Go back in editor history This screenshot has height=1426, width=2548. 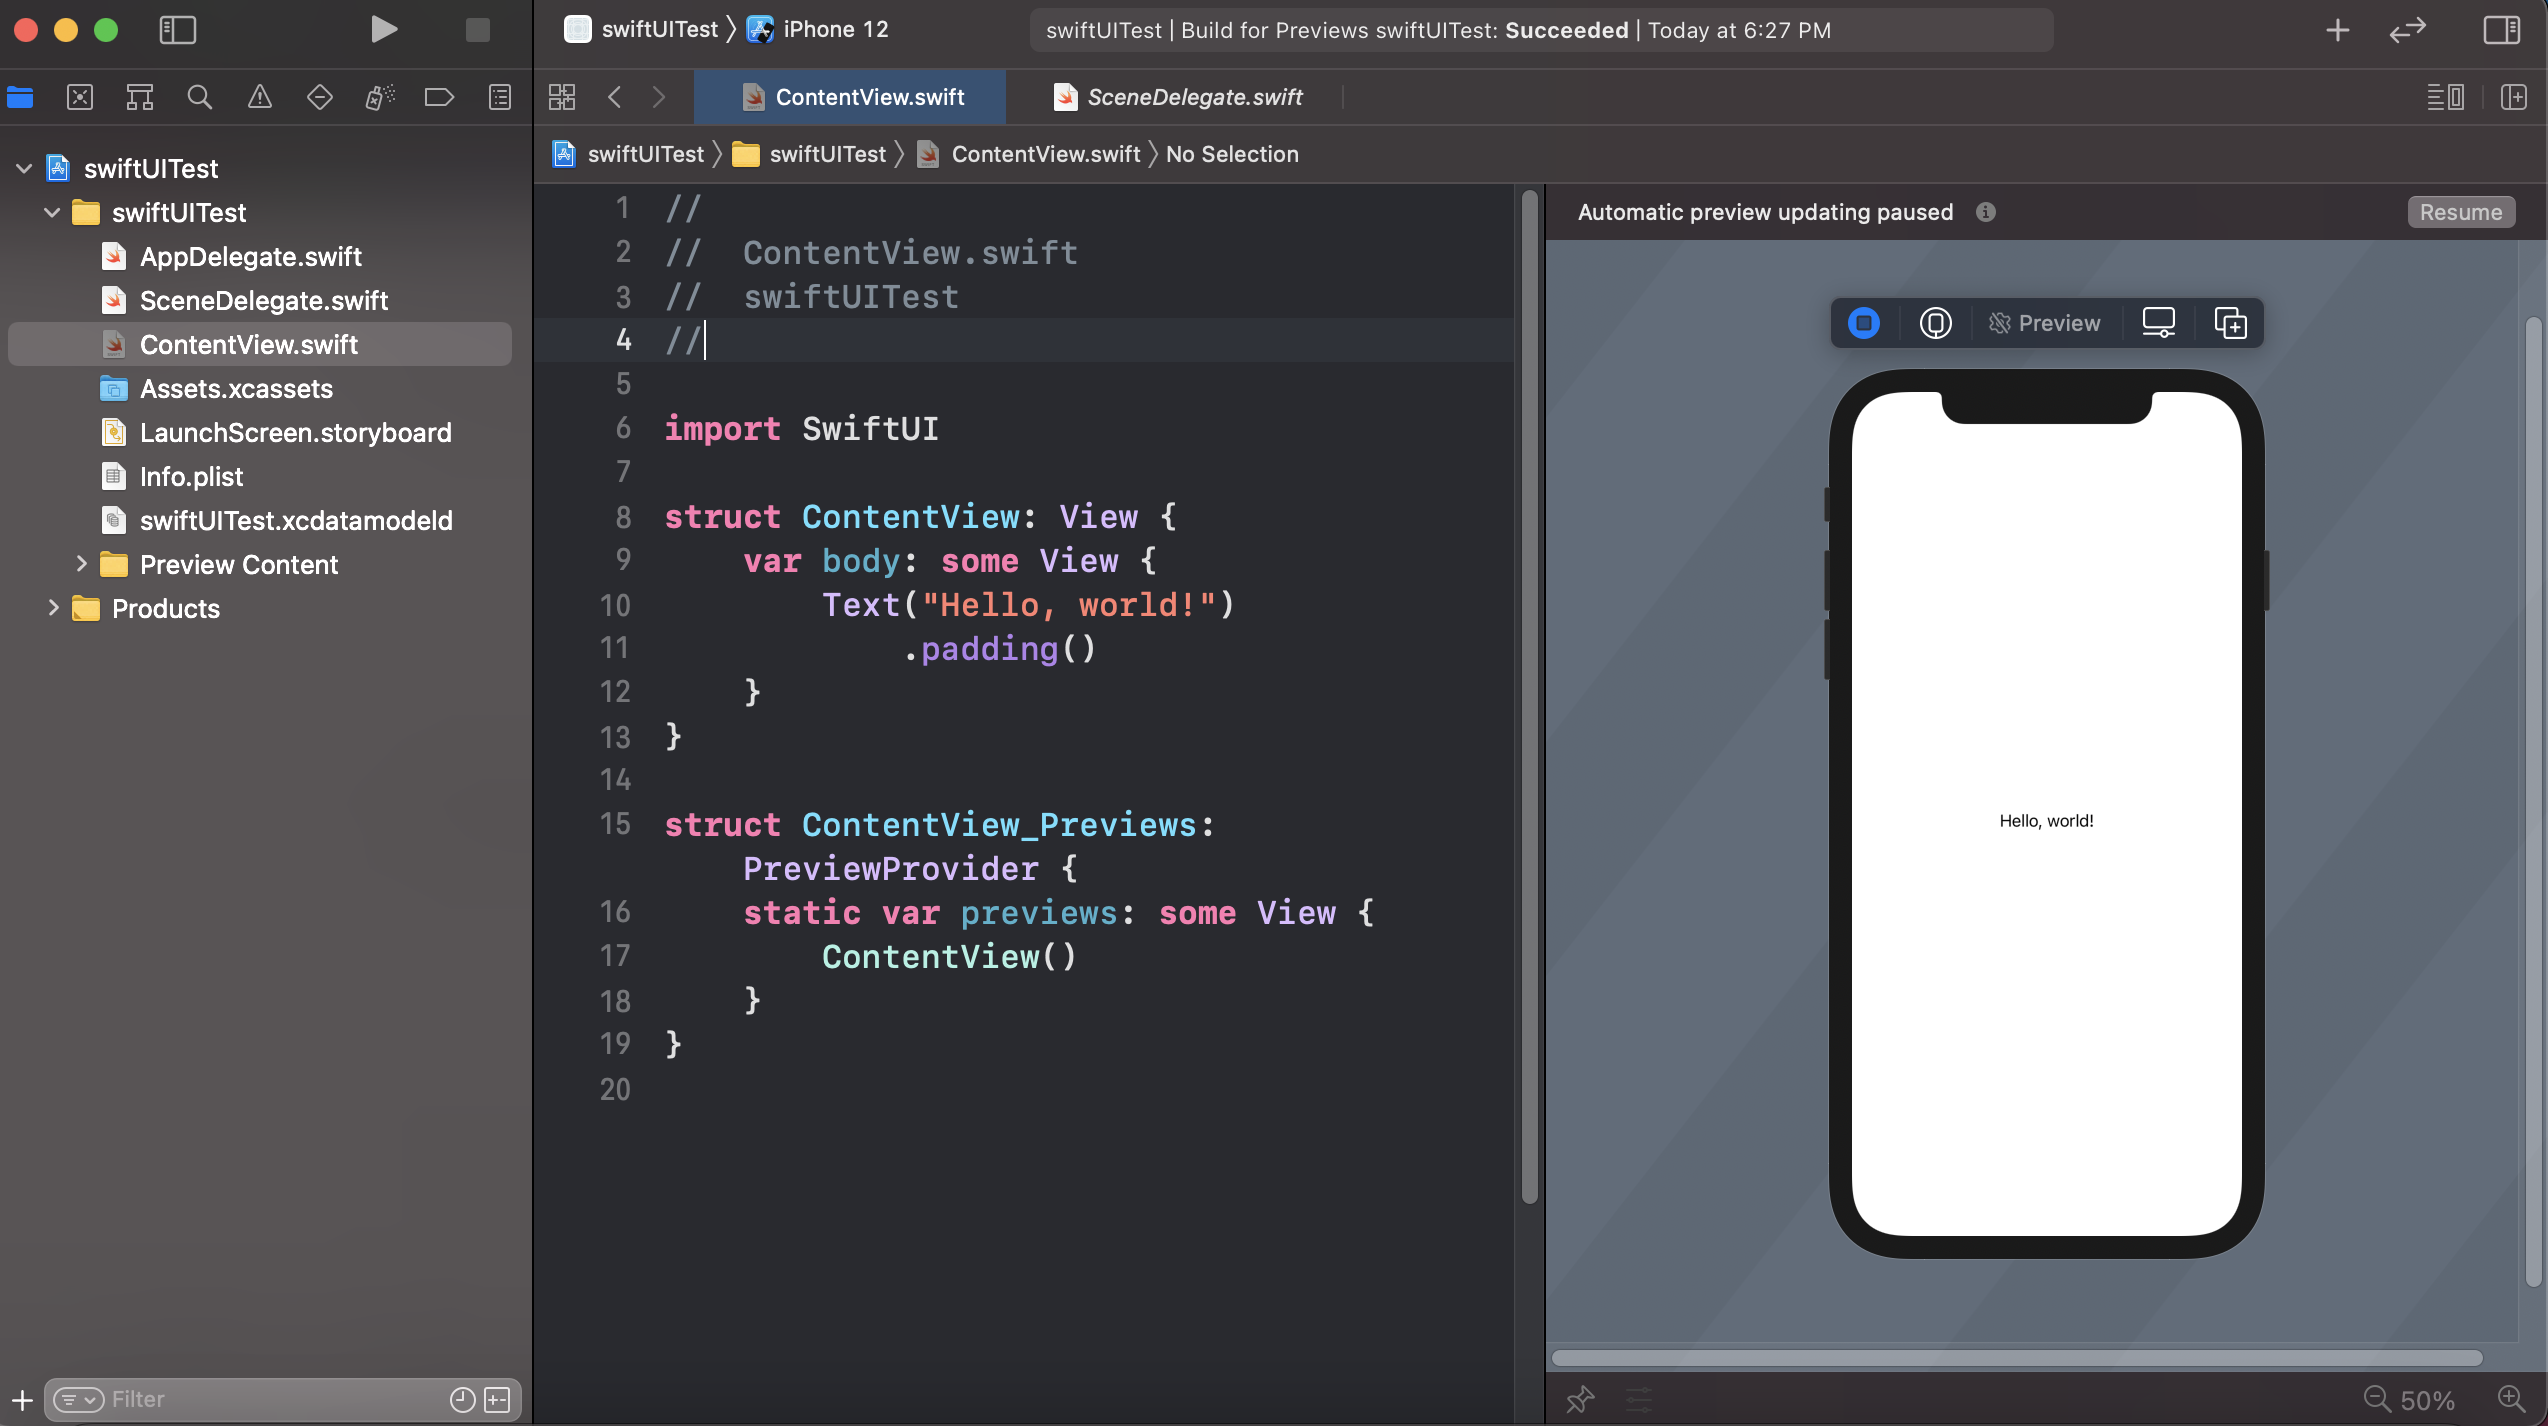615,97
